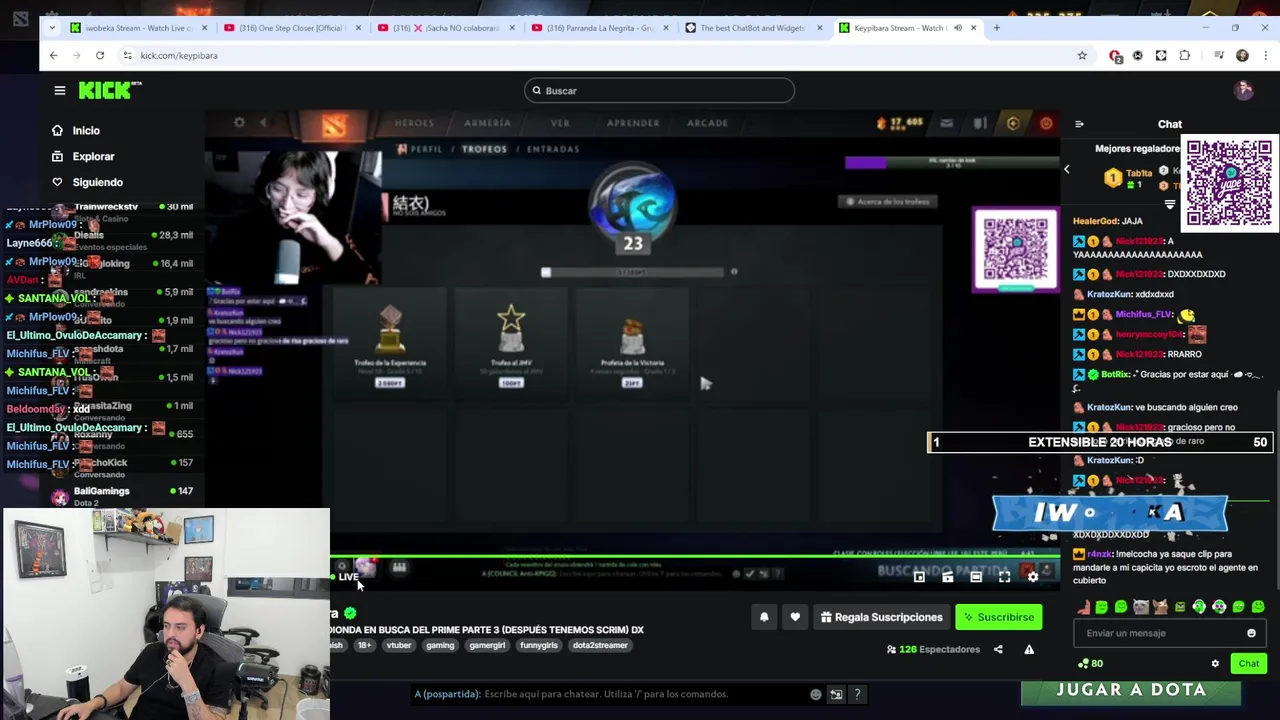The width and height of the screenshot is (1280, 720).
Task: Open the chat settings gear
Action: pos(1215,664)
